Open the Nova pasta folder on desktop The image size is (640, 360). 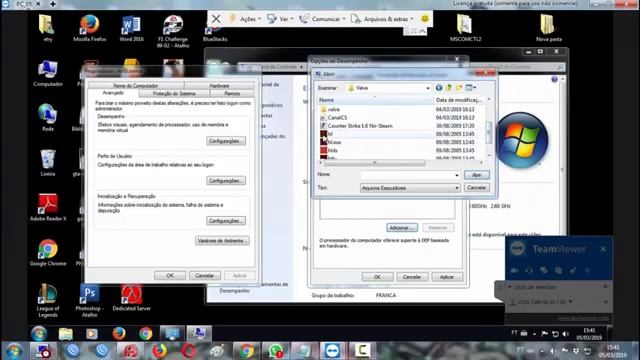[549, 28]
